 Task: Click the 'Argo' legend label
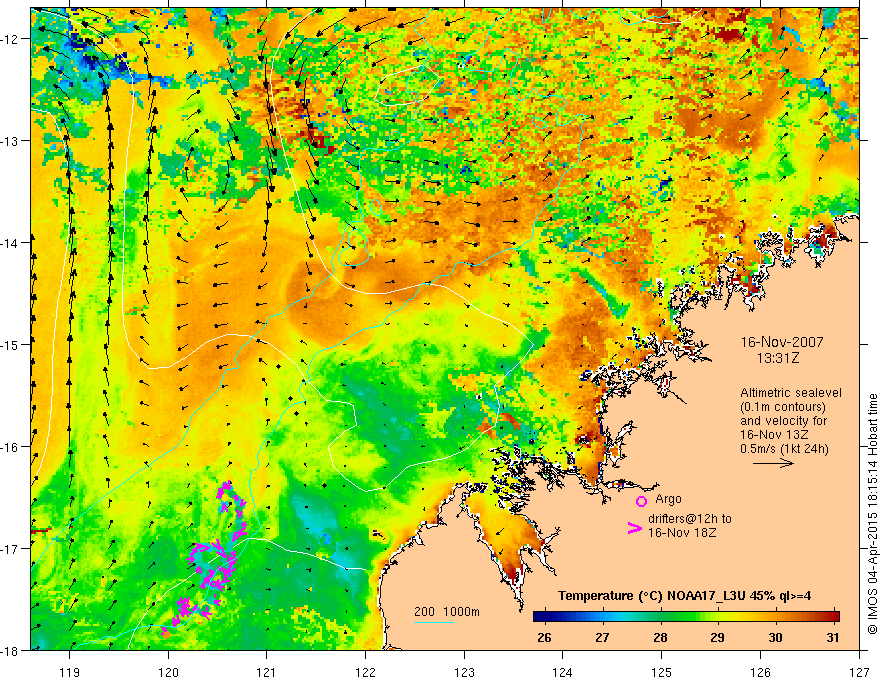pos(668,499)
